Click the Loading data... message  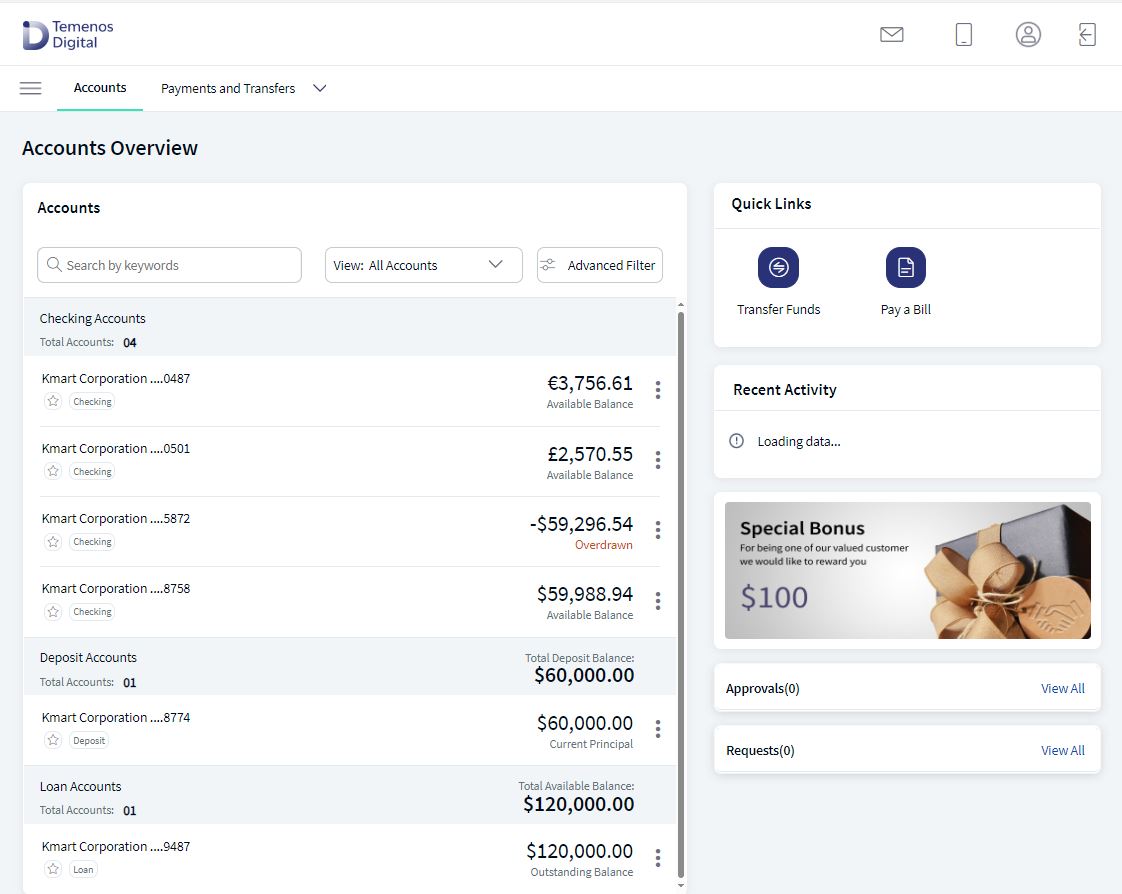click(799, 442)
